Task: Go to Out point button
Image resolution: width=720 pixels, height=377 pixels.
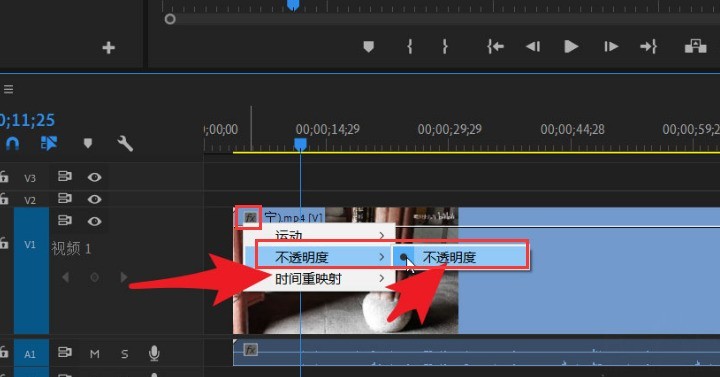Action: coord(648,46)
